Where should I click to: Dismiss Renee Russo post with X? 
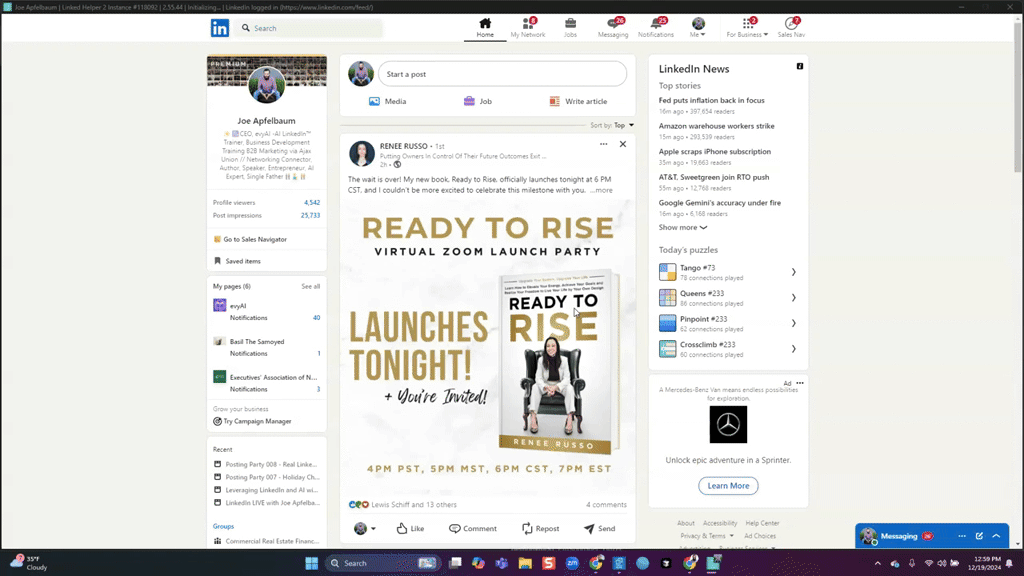[x=623, y=144]
